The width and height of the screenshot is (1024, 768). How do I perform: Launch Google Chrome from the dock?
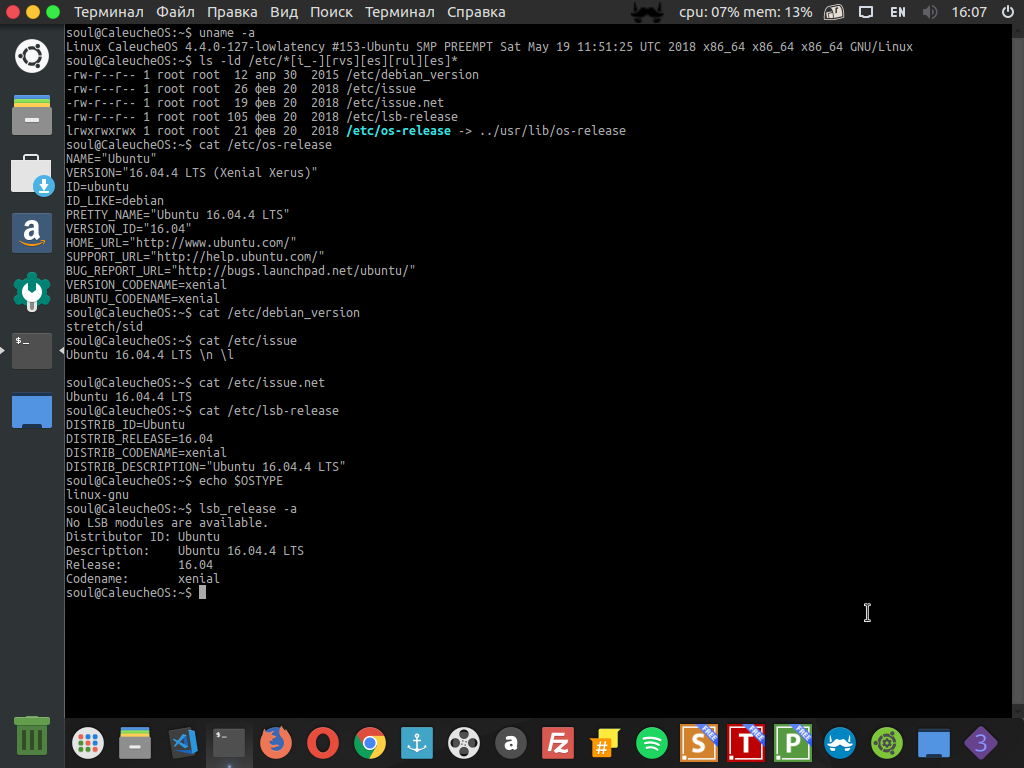[370, 743]
